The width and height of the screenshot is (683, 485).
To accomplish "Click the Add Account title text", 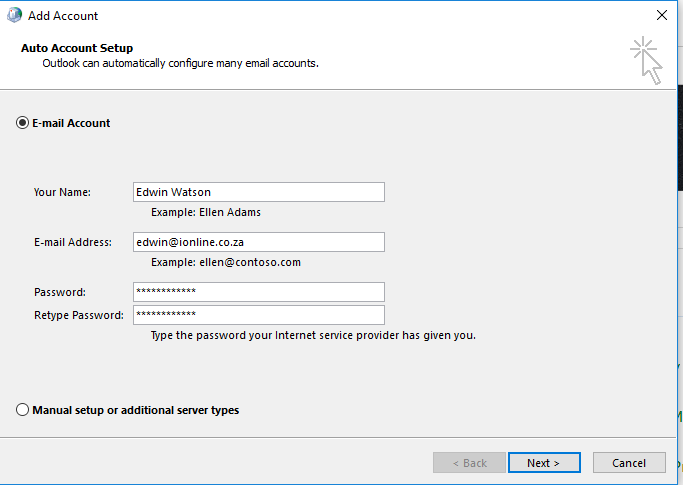I will (x=63, y=16).
